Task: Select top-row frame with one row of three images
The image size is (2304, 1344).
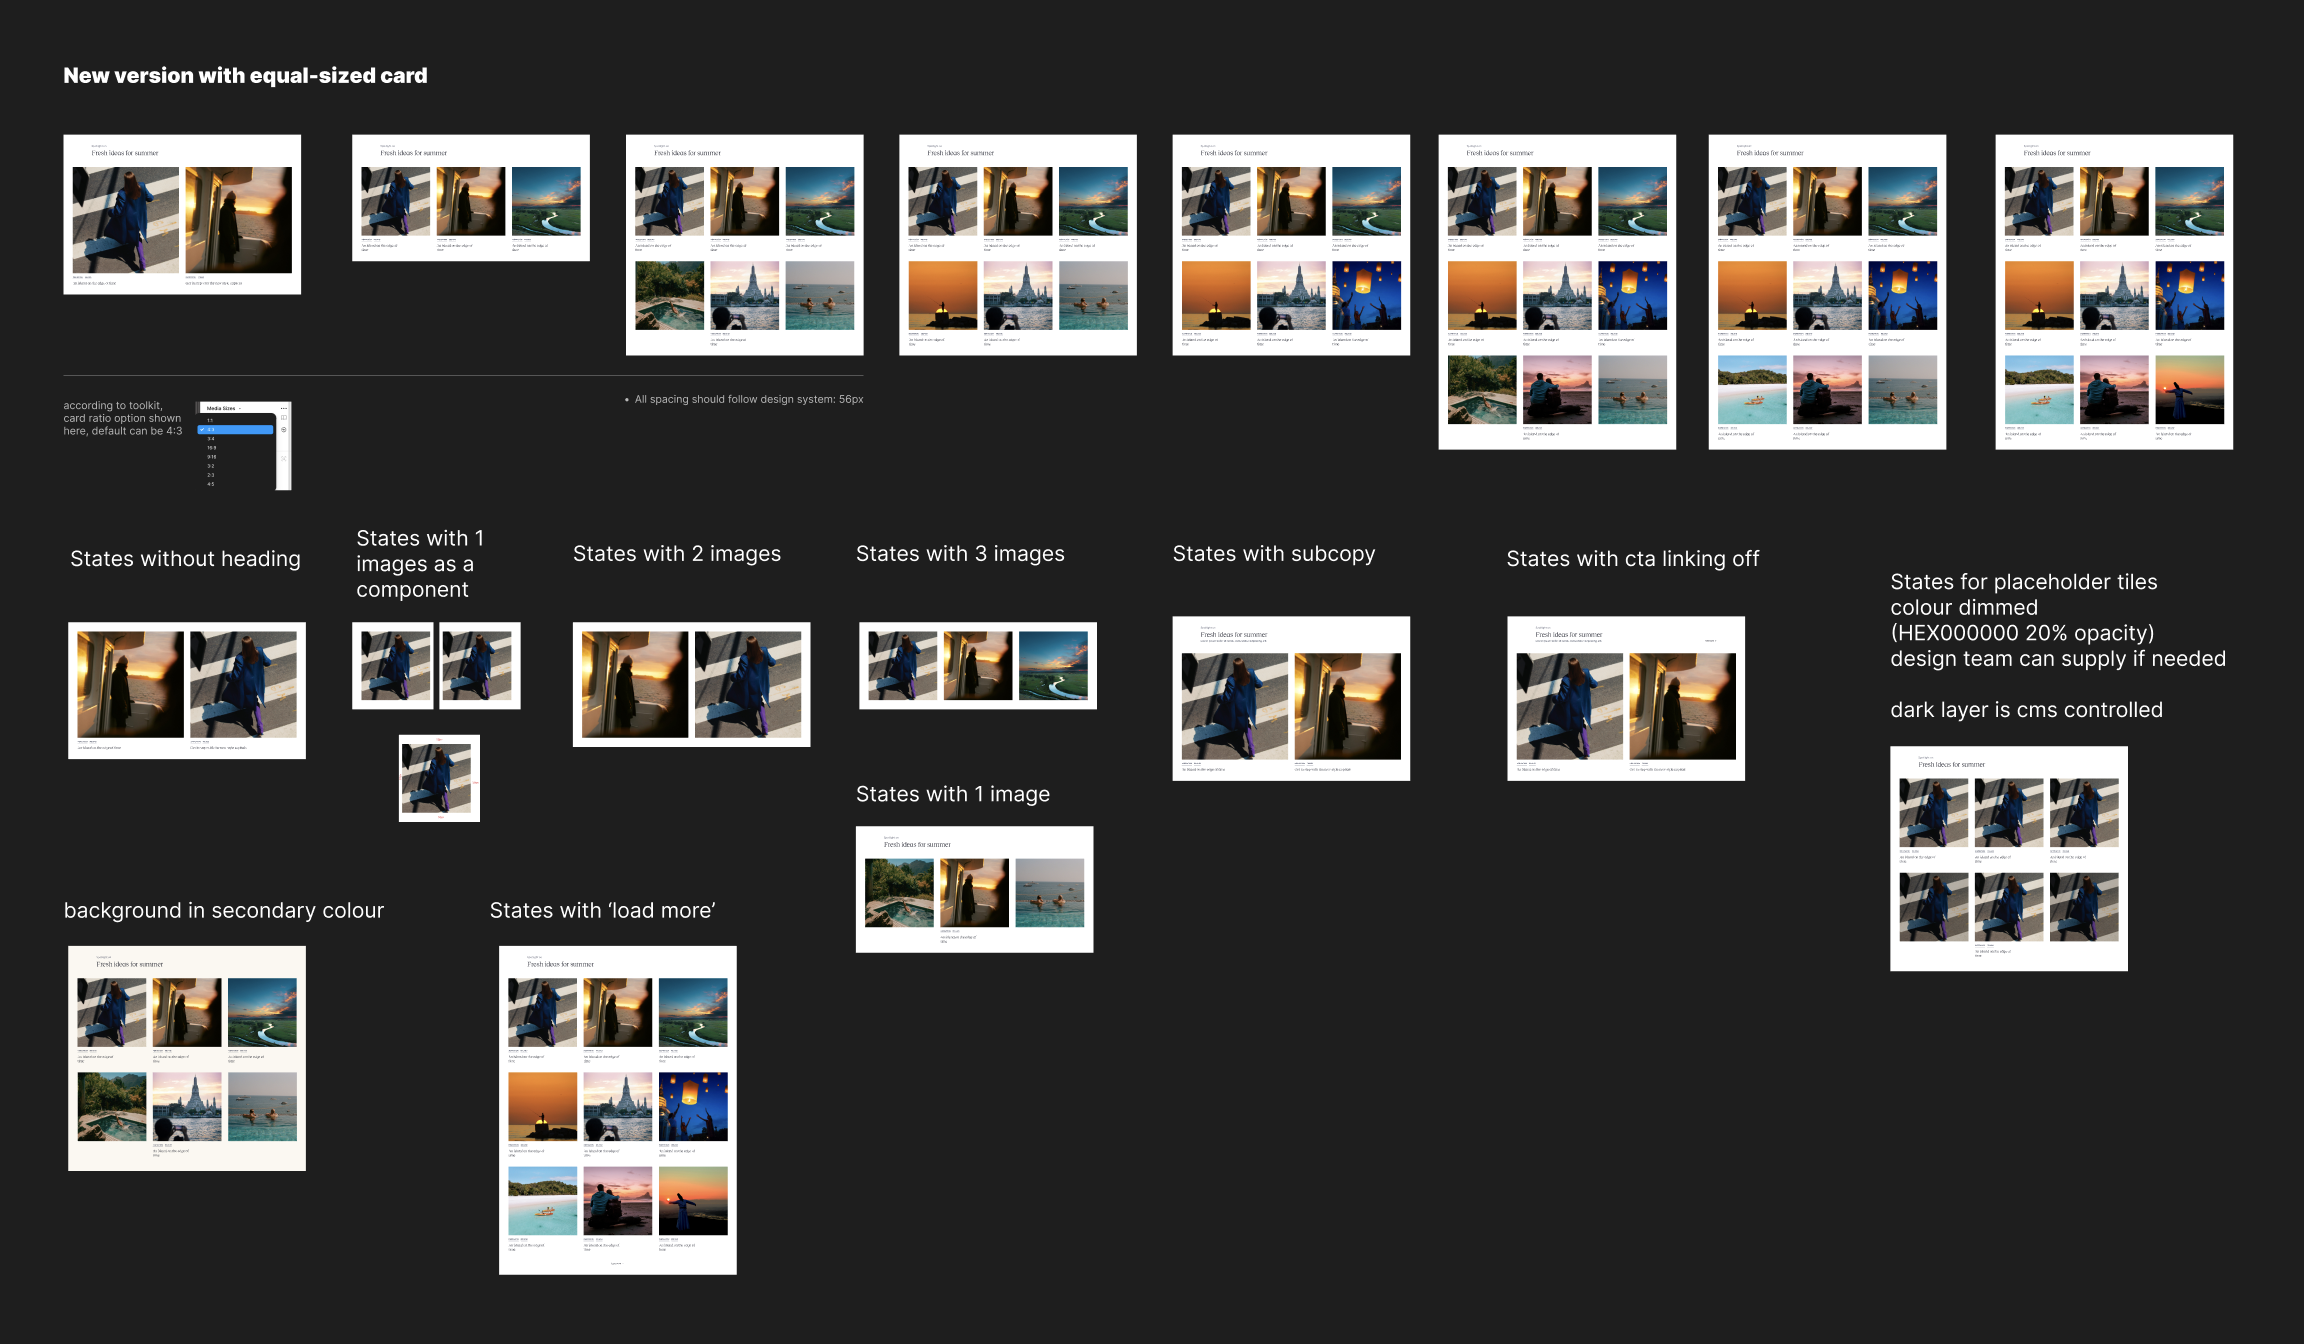Action: coord(471,198)
